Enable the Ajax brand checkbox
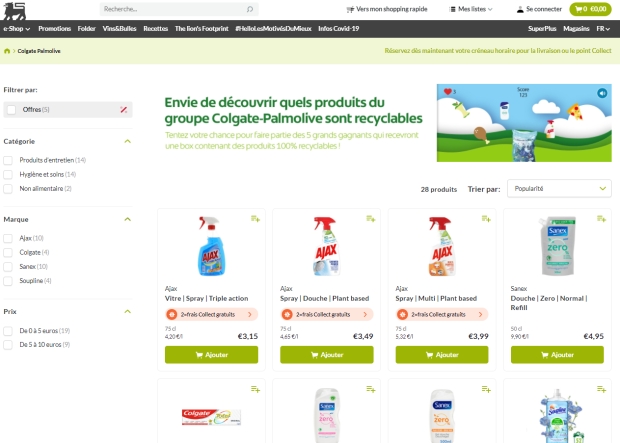This screenshot has width=620, height=443. tap(8, 238)
